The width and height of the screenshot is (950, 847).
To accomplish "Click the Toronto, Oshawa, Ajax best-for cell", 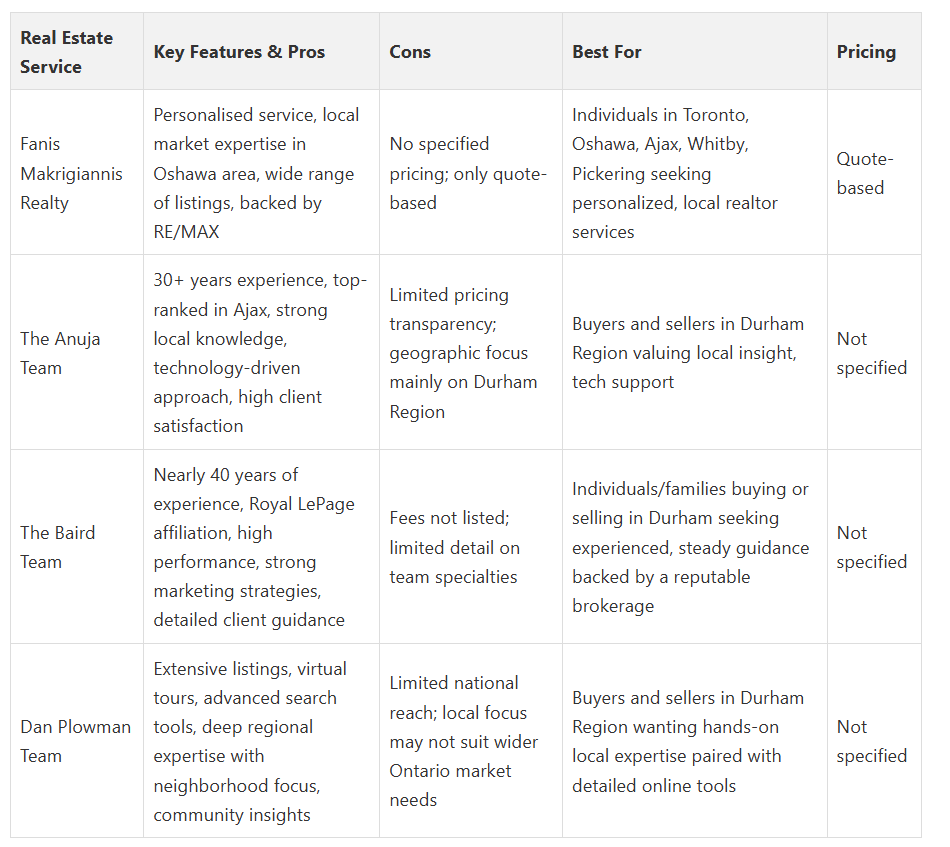I will pyautogui.click(x=674, y=173).
